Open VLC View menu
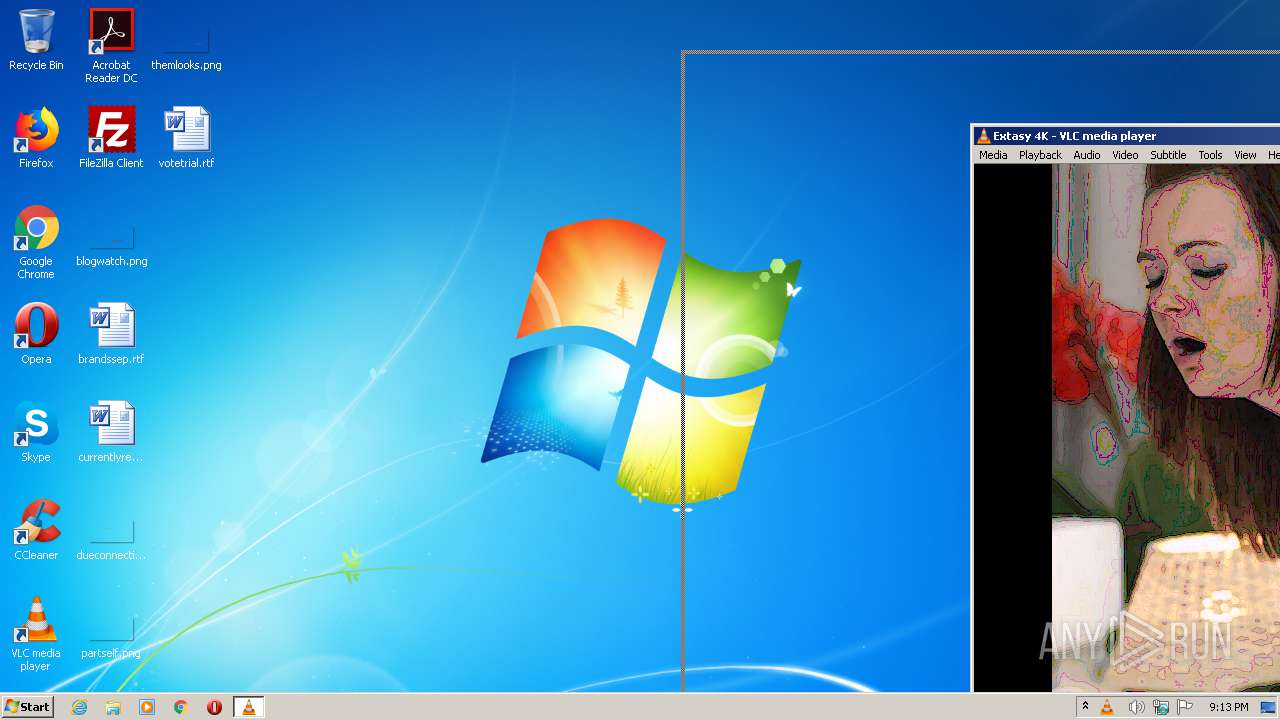The width and height of the screenshot is (1280, 720). click(1245, 155)
